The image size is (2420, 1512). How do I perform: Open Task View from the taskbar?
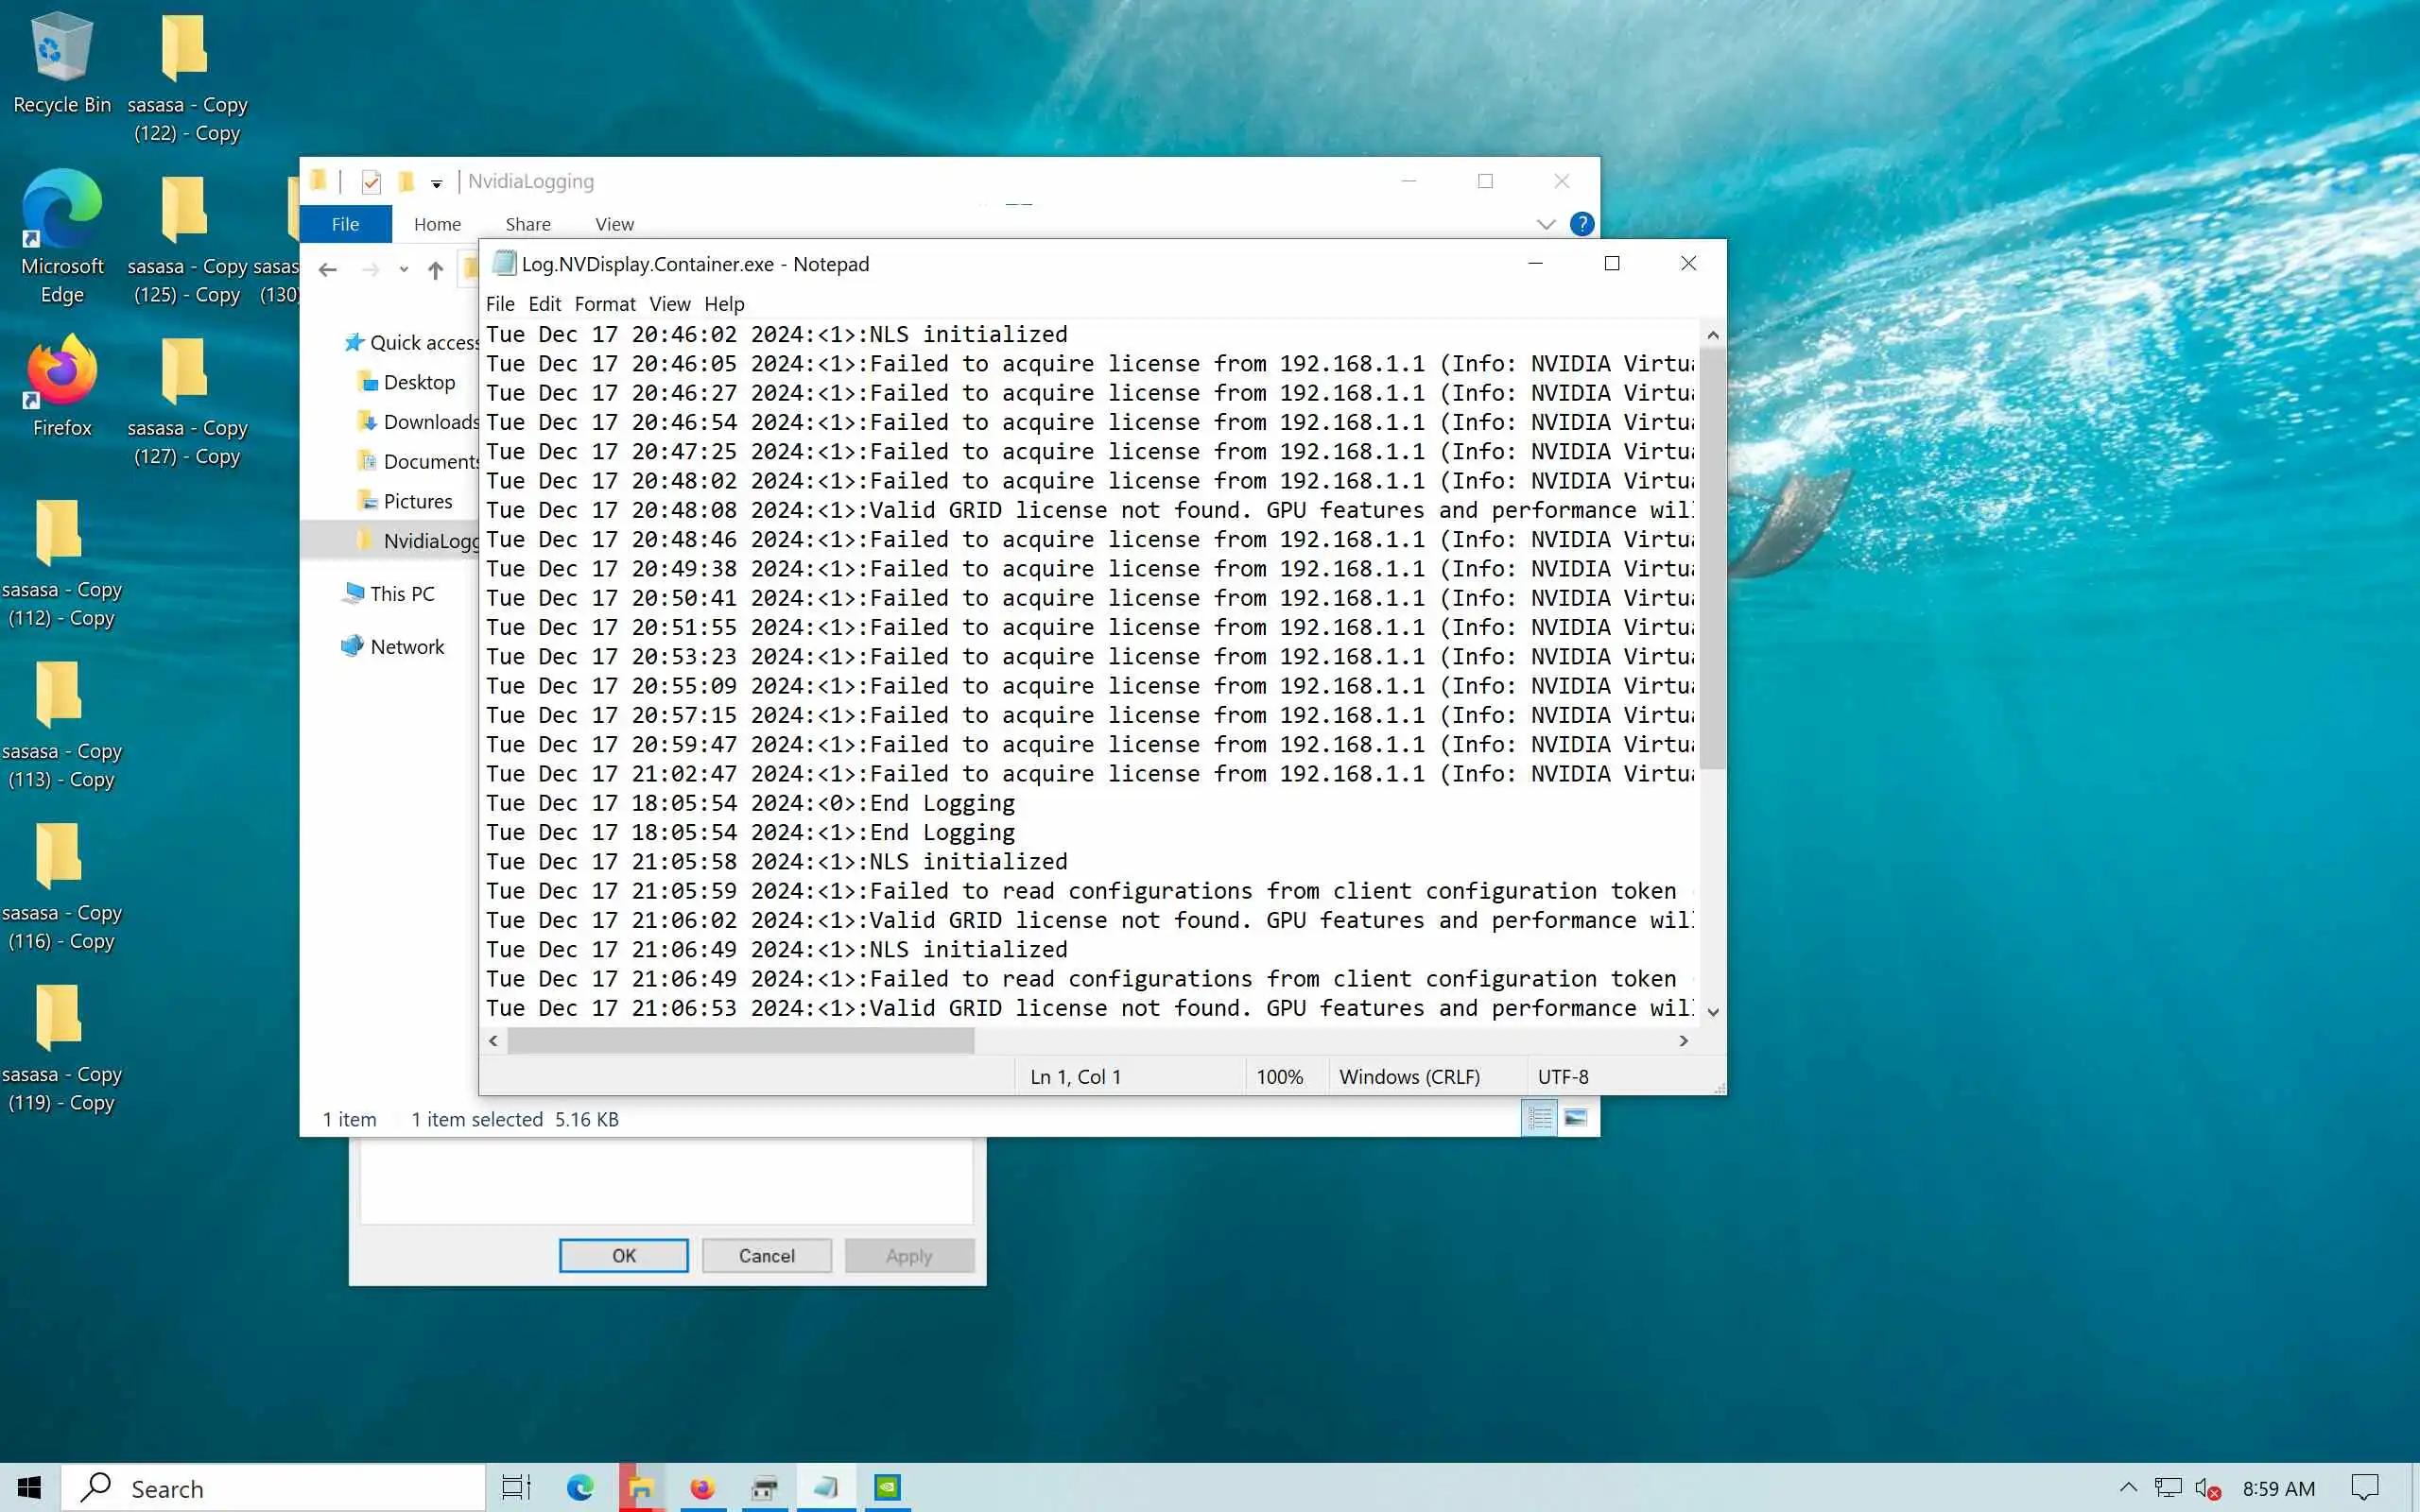tap(516, 1487)
